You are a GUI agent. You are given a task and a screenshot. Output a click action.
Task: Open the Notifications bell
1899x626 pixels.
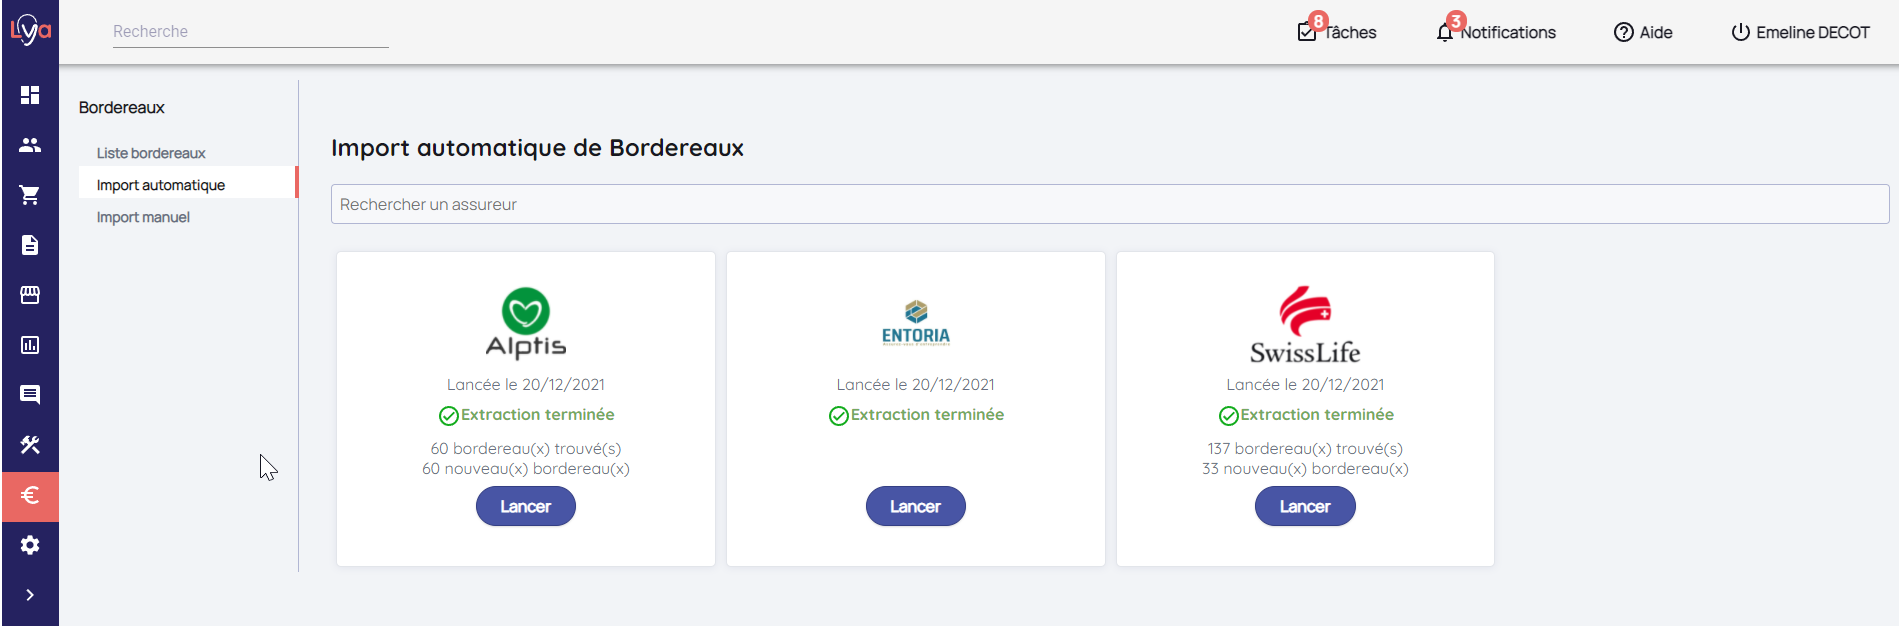point(1496,32)
